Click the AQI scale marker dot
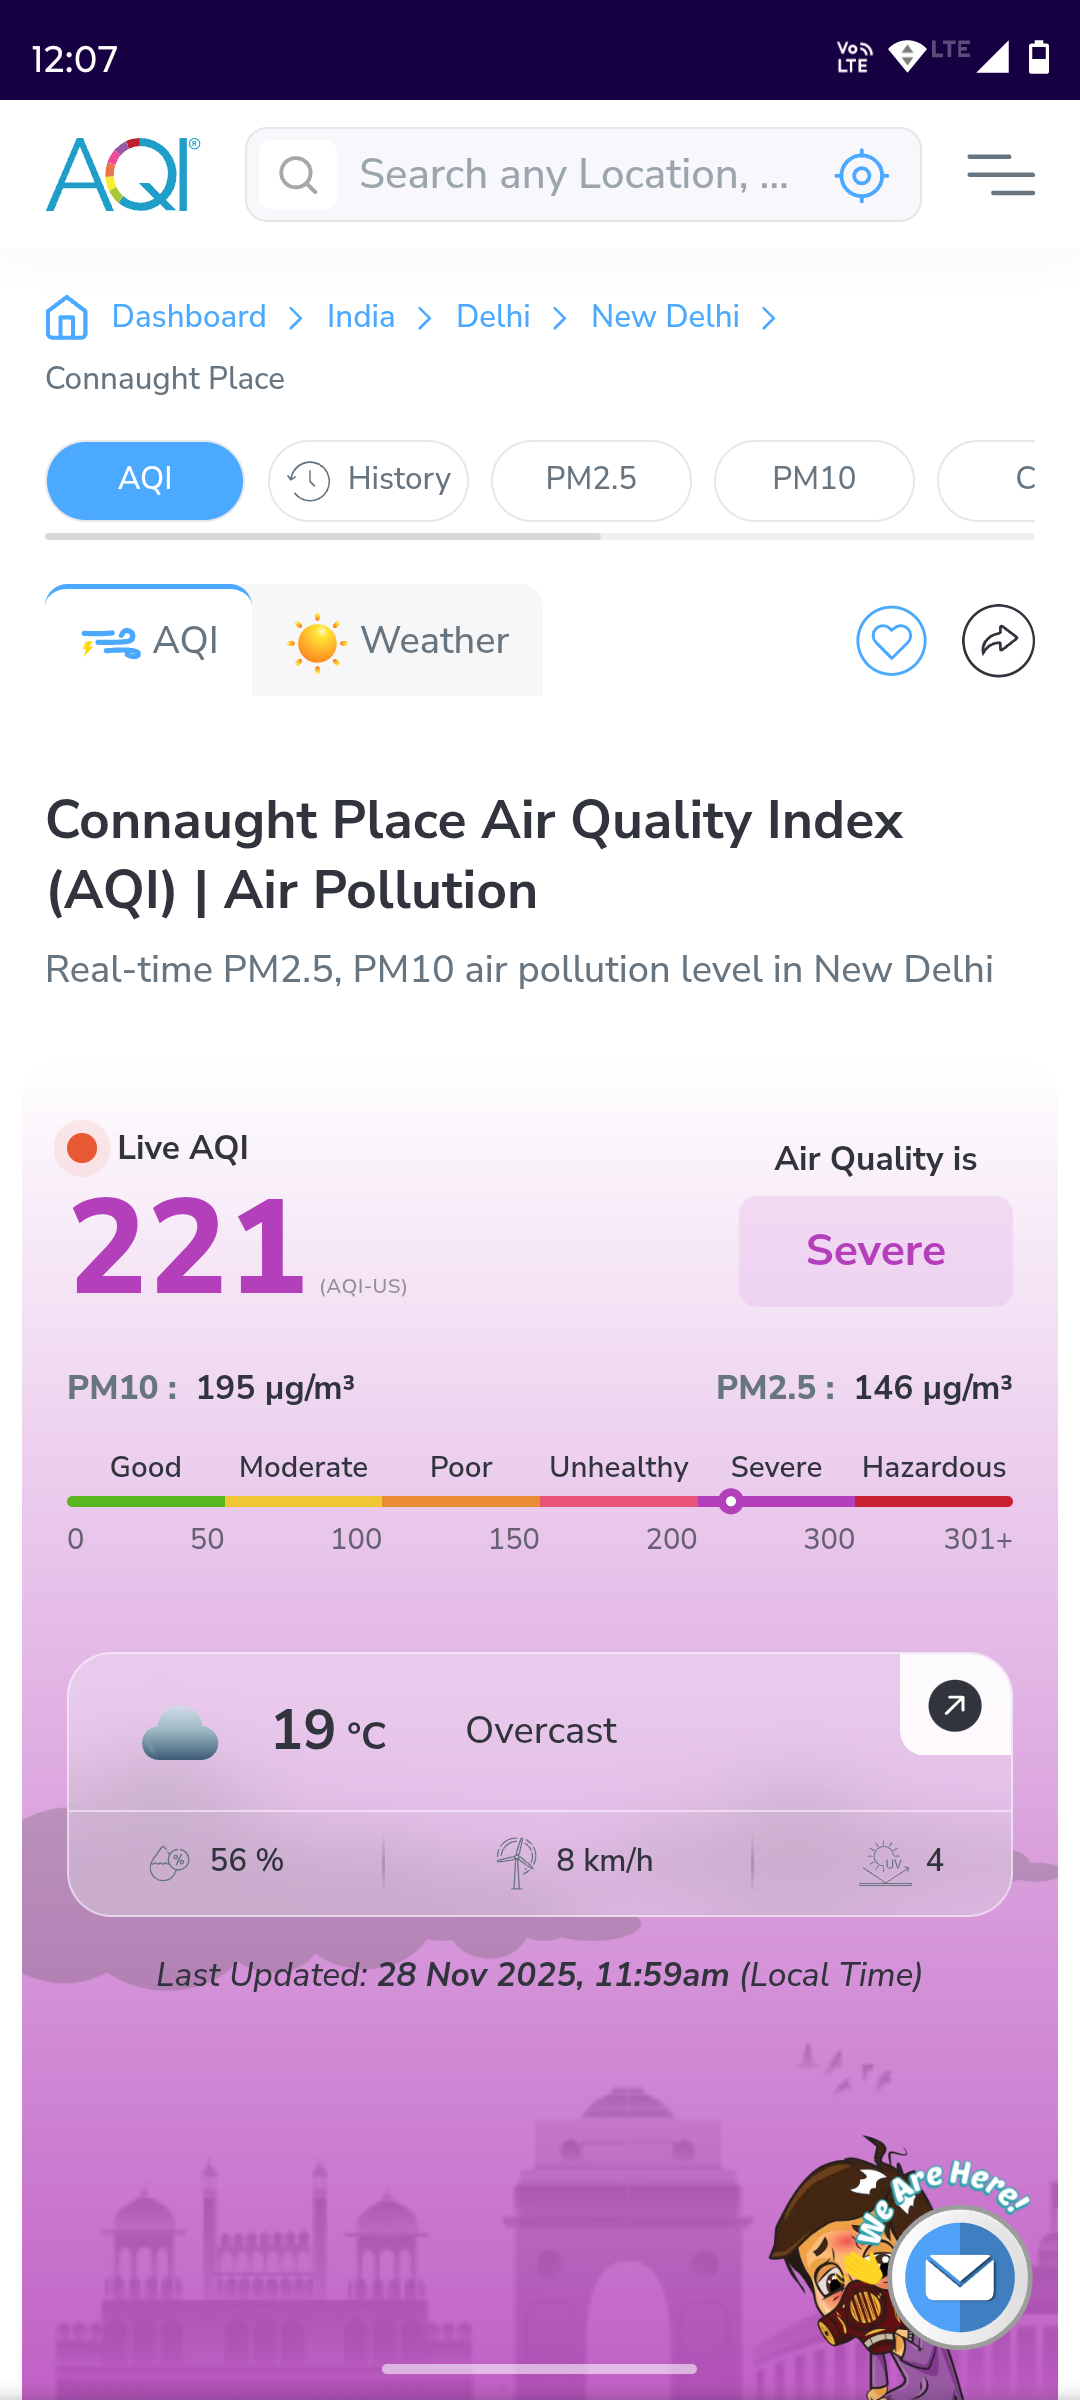 [x=731, y=1501]
